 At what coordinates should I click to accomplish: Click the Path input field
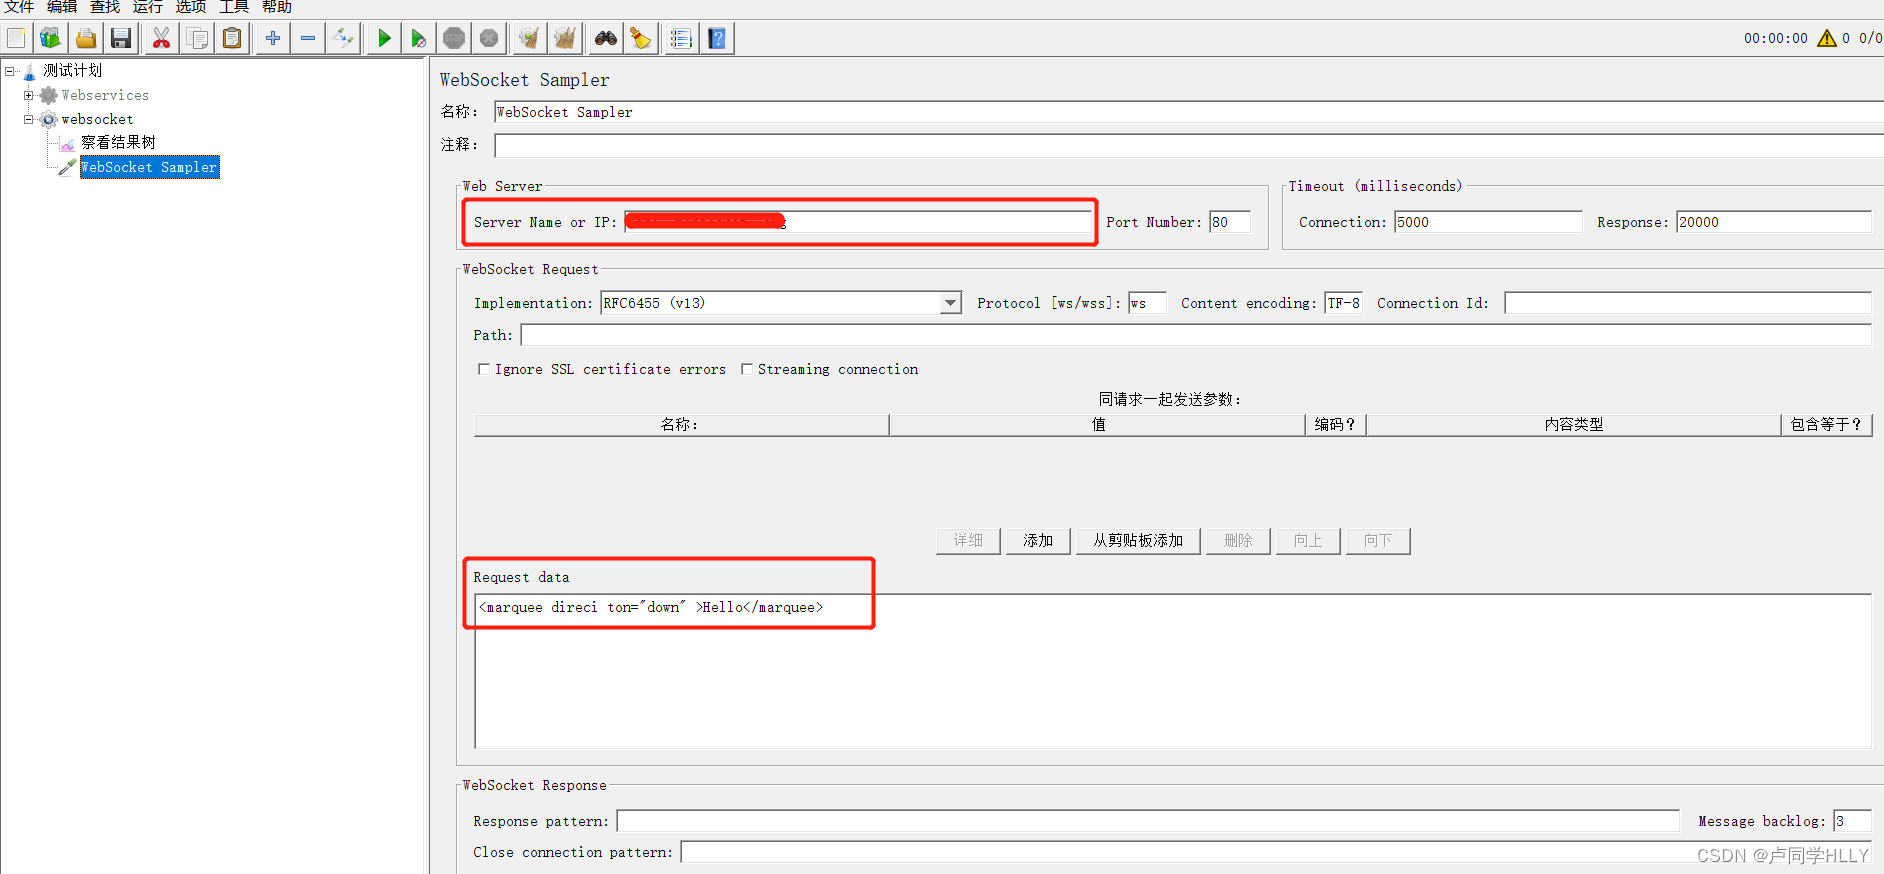coord(1196,335)
